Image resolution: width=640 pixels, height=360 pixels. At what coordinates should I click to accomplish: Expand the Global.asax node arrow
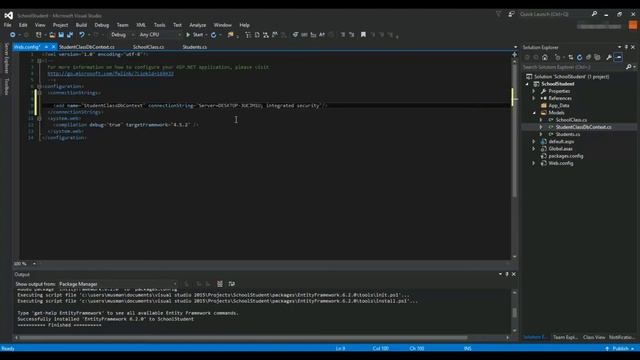[533, 149]
